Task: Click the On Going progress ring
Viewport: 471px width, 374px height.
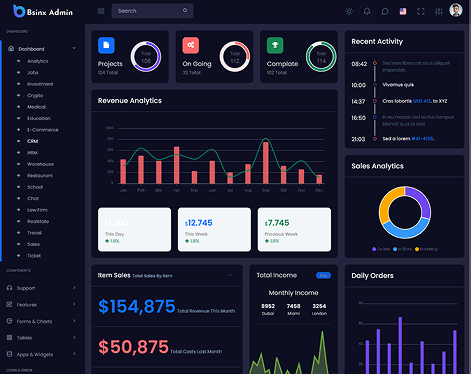Action: pos(235,57)
